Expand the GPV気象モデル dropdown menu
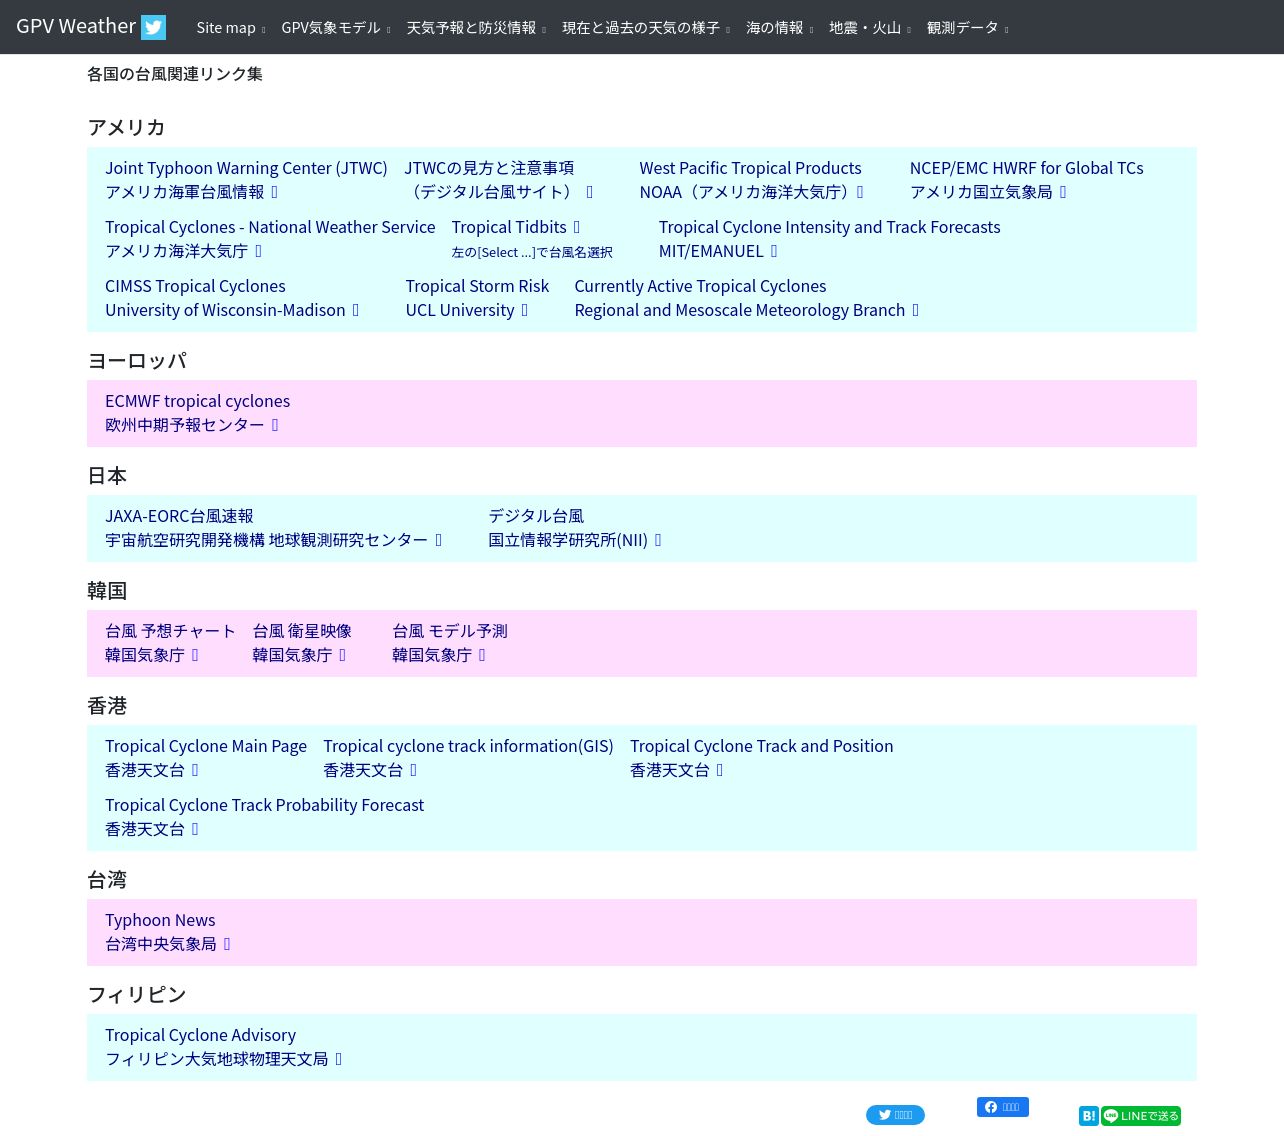1284x1136 pixels. (x=336, y=28)
